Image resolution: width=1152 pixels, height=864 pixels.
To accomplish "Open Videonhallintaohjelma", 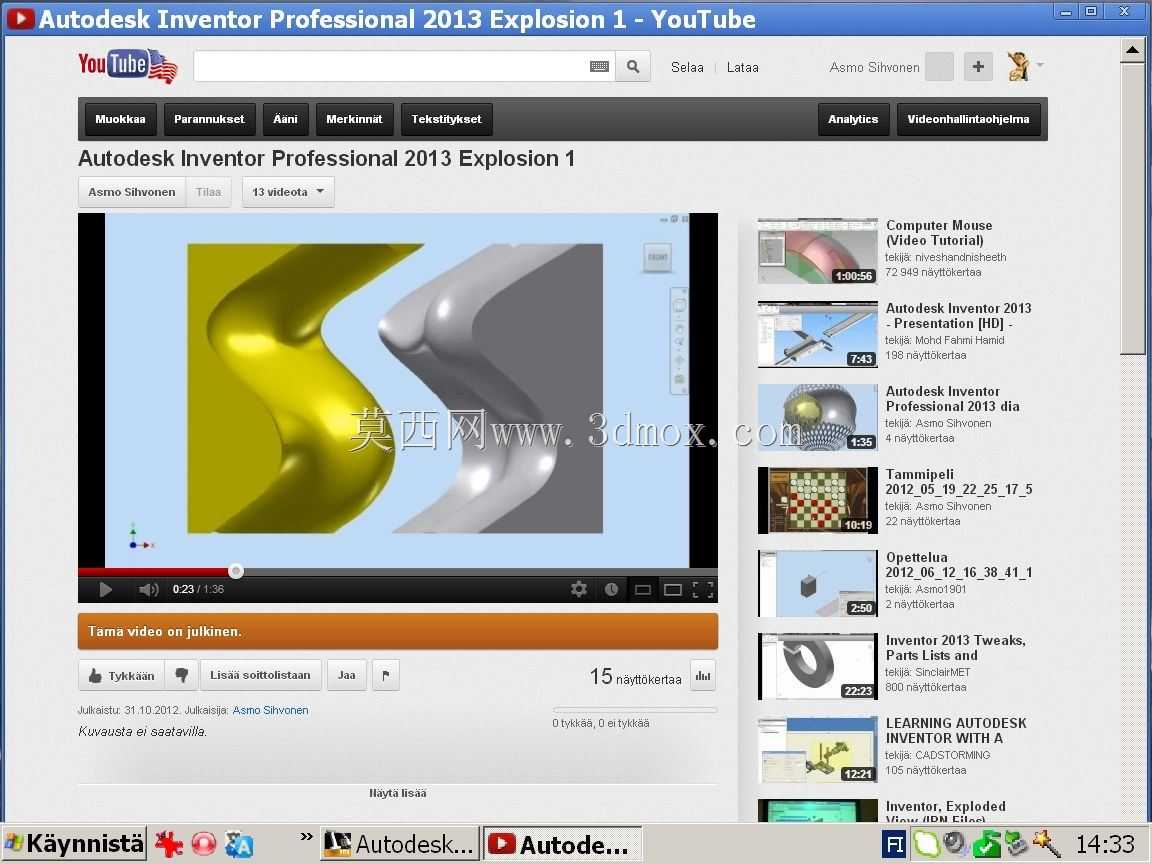I will click(968, 119).
